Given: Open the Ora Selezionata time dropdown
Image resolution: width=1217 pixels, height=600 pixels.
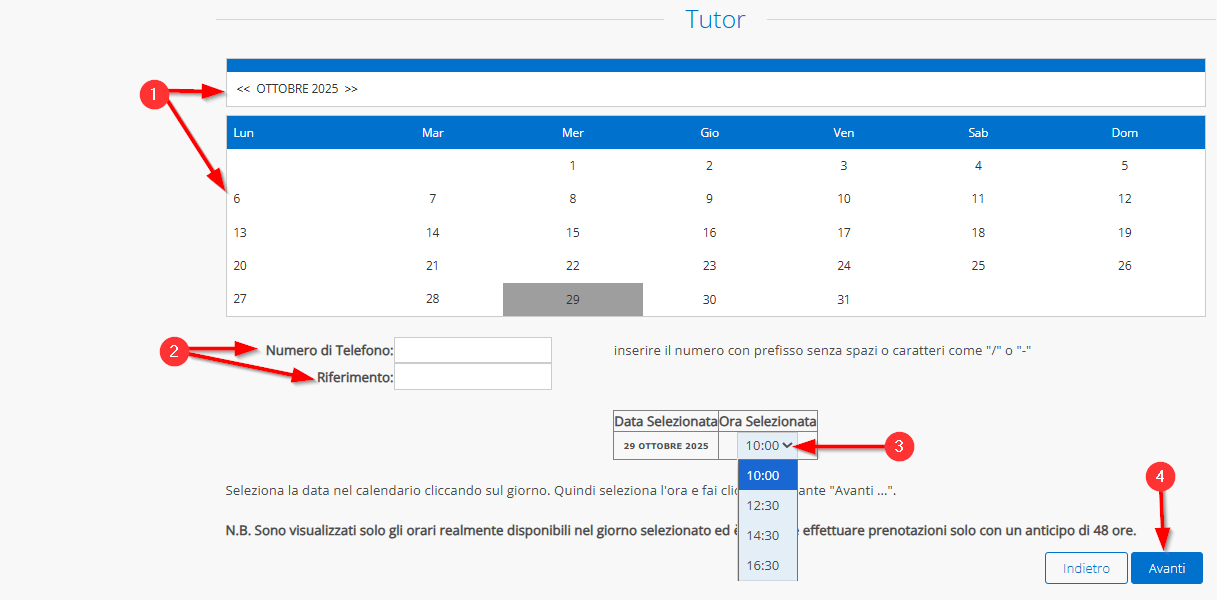Looking at the screenshot, I should 768,446.
